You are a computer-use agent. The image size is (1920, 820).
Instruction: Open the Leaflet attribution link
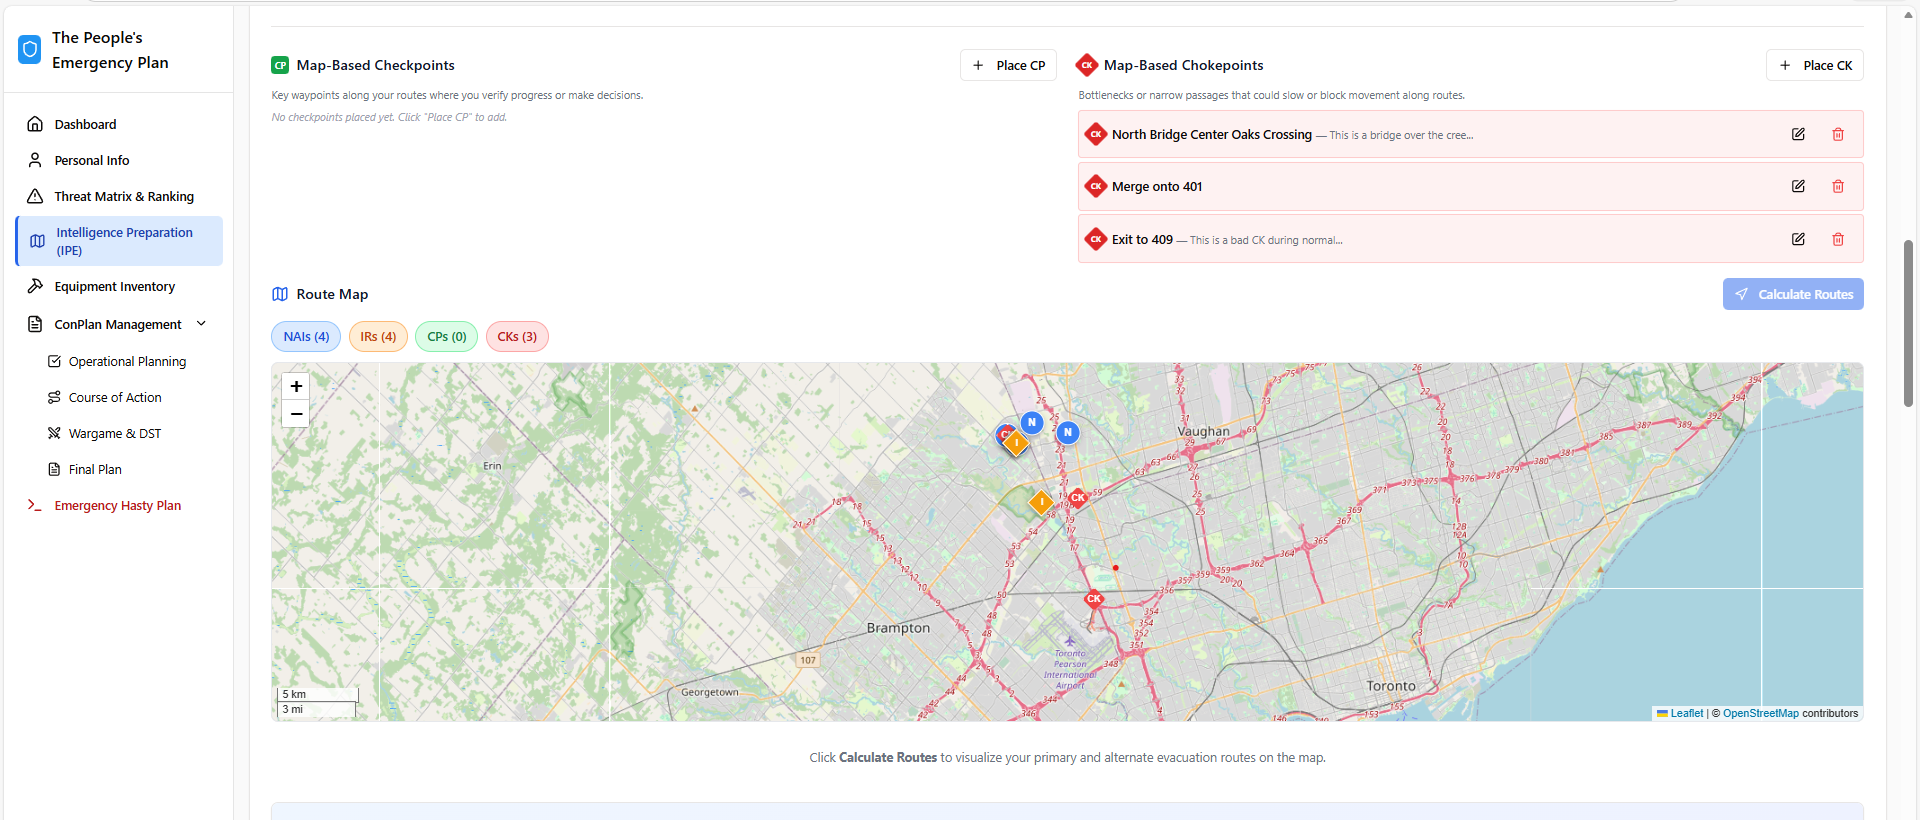click(x=1680, y=713)
